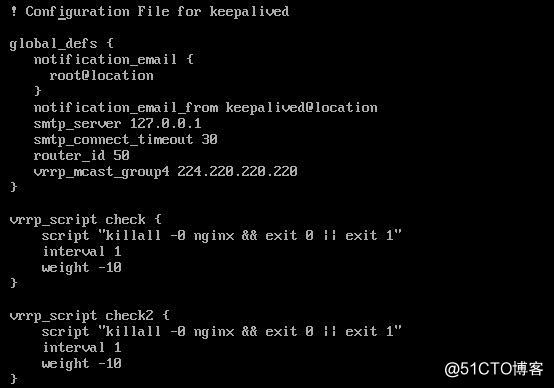The width and height of the screenshot is (554, 388).
Task: Click the killall script line under check2
Action: click(222, 331)
